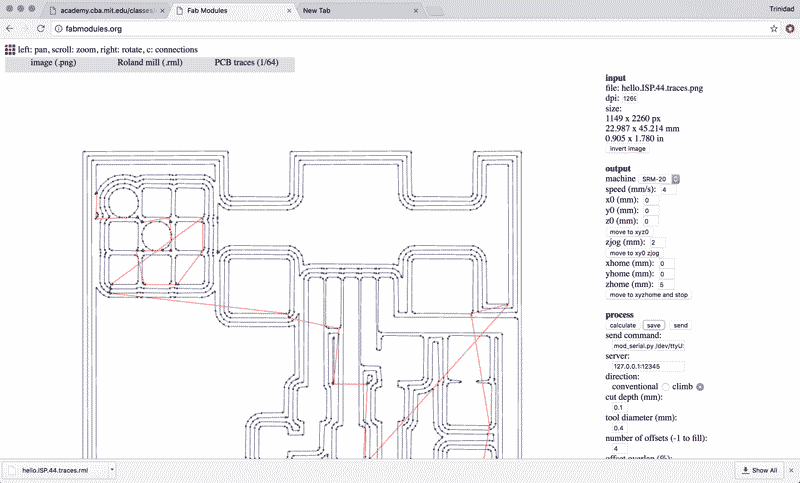Click the browser address bar

click(x=408, y=29)
